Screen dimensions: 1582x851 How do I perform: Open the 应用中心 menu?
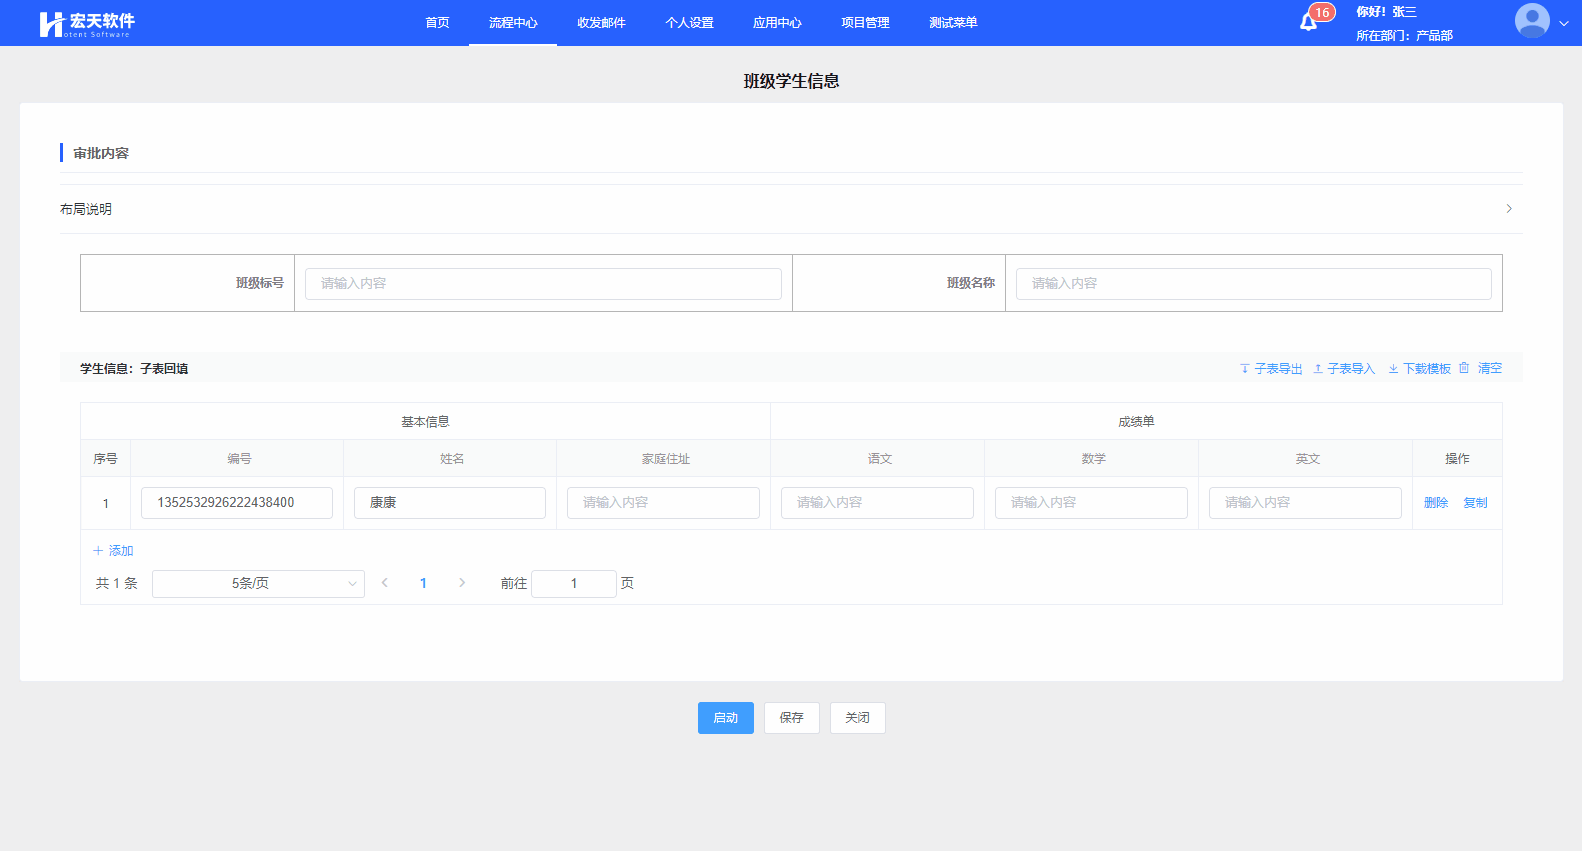pos(777,23)
